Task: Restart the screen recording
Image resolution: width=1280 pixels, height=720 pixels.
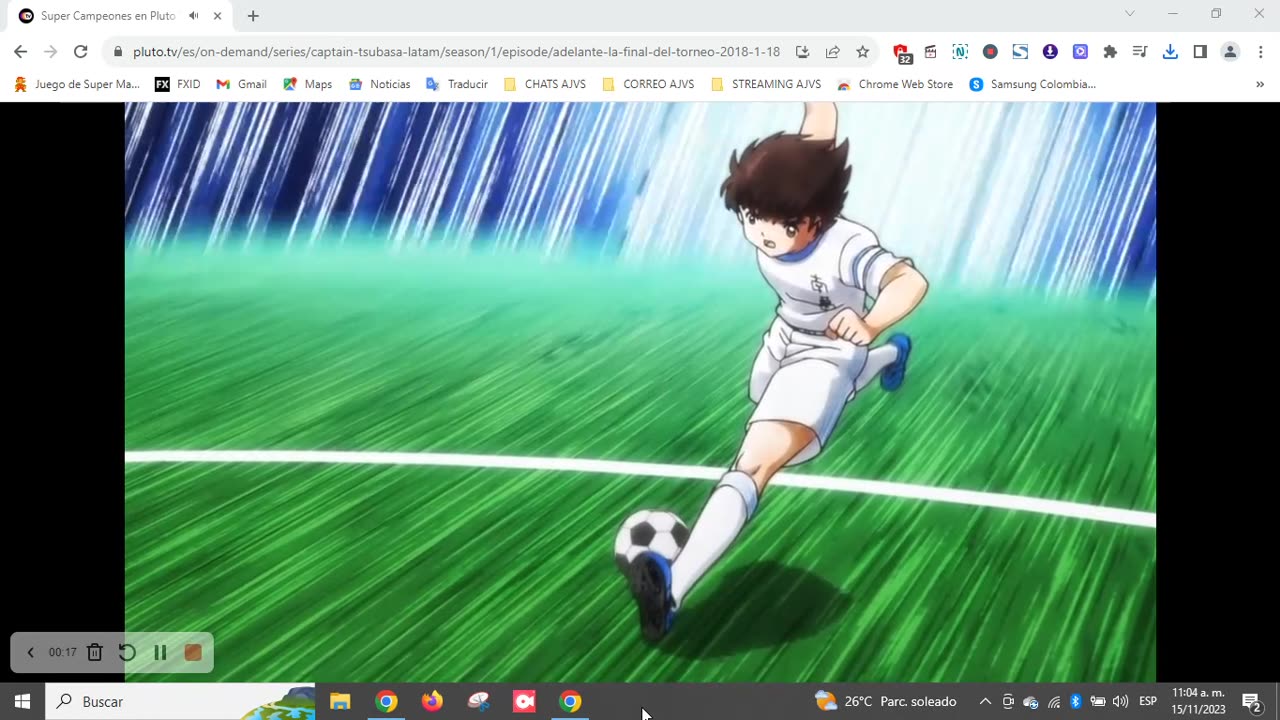Action: coord(127,652)
